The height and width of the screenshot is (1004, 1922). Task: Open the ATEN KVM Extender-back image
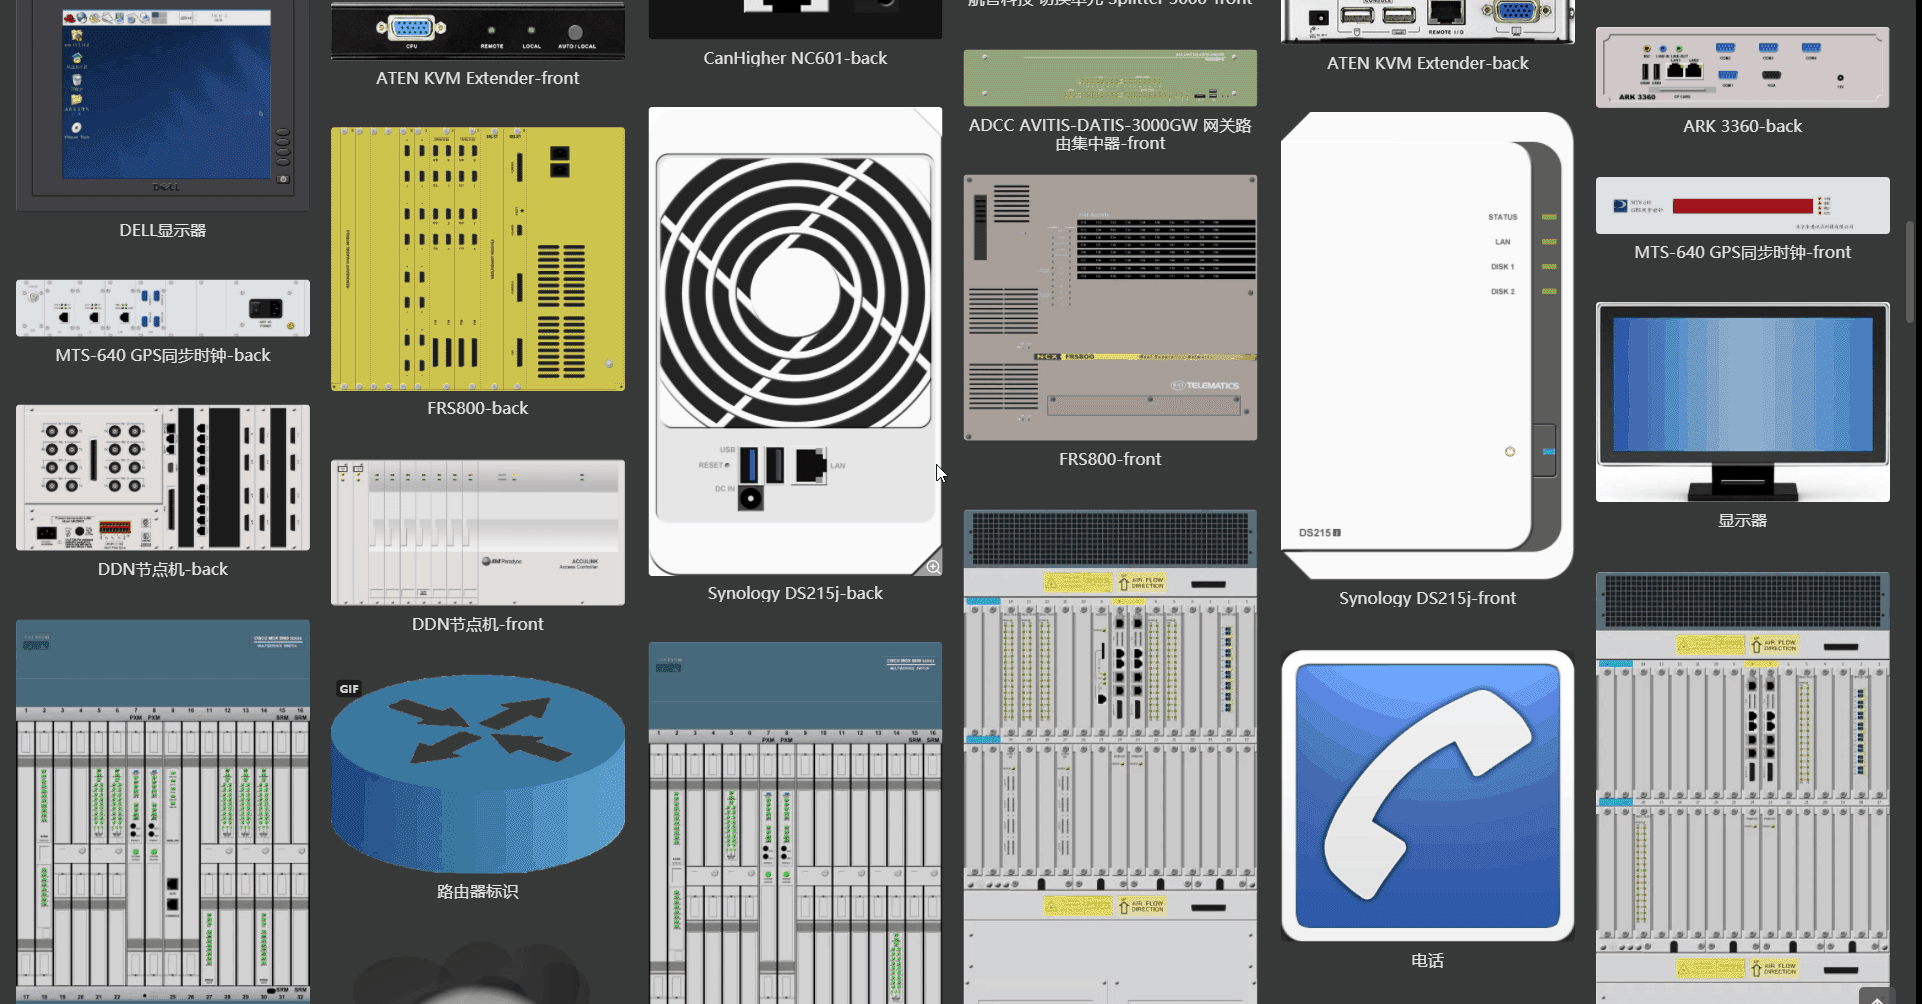(1428, 22)
